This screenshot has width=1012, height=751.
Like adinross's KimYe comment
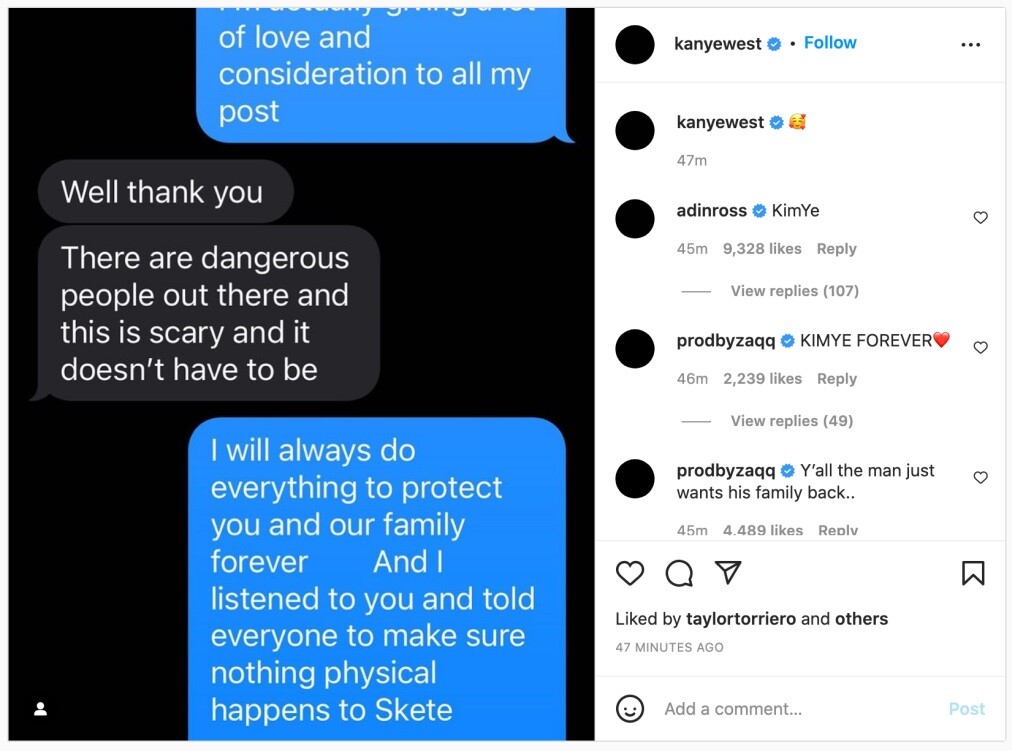coord(980,217)
